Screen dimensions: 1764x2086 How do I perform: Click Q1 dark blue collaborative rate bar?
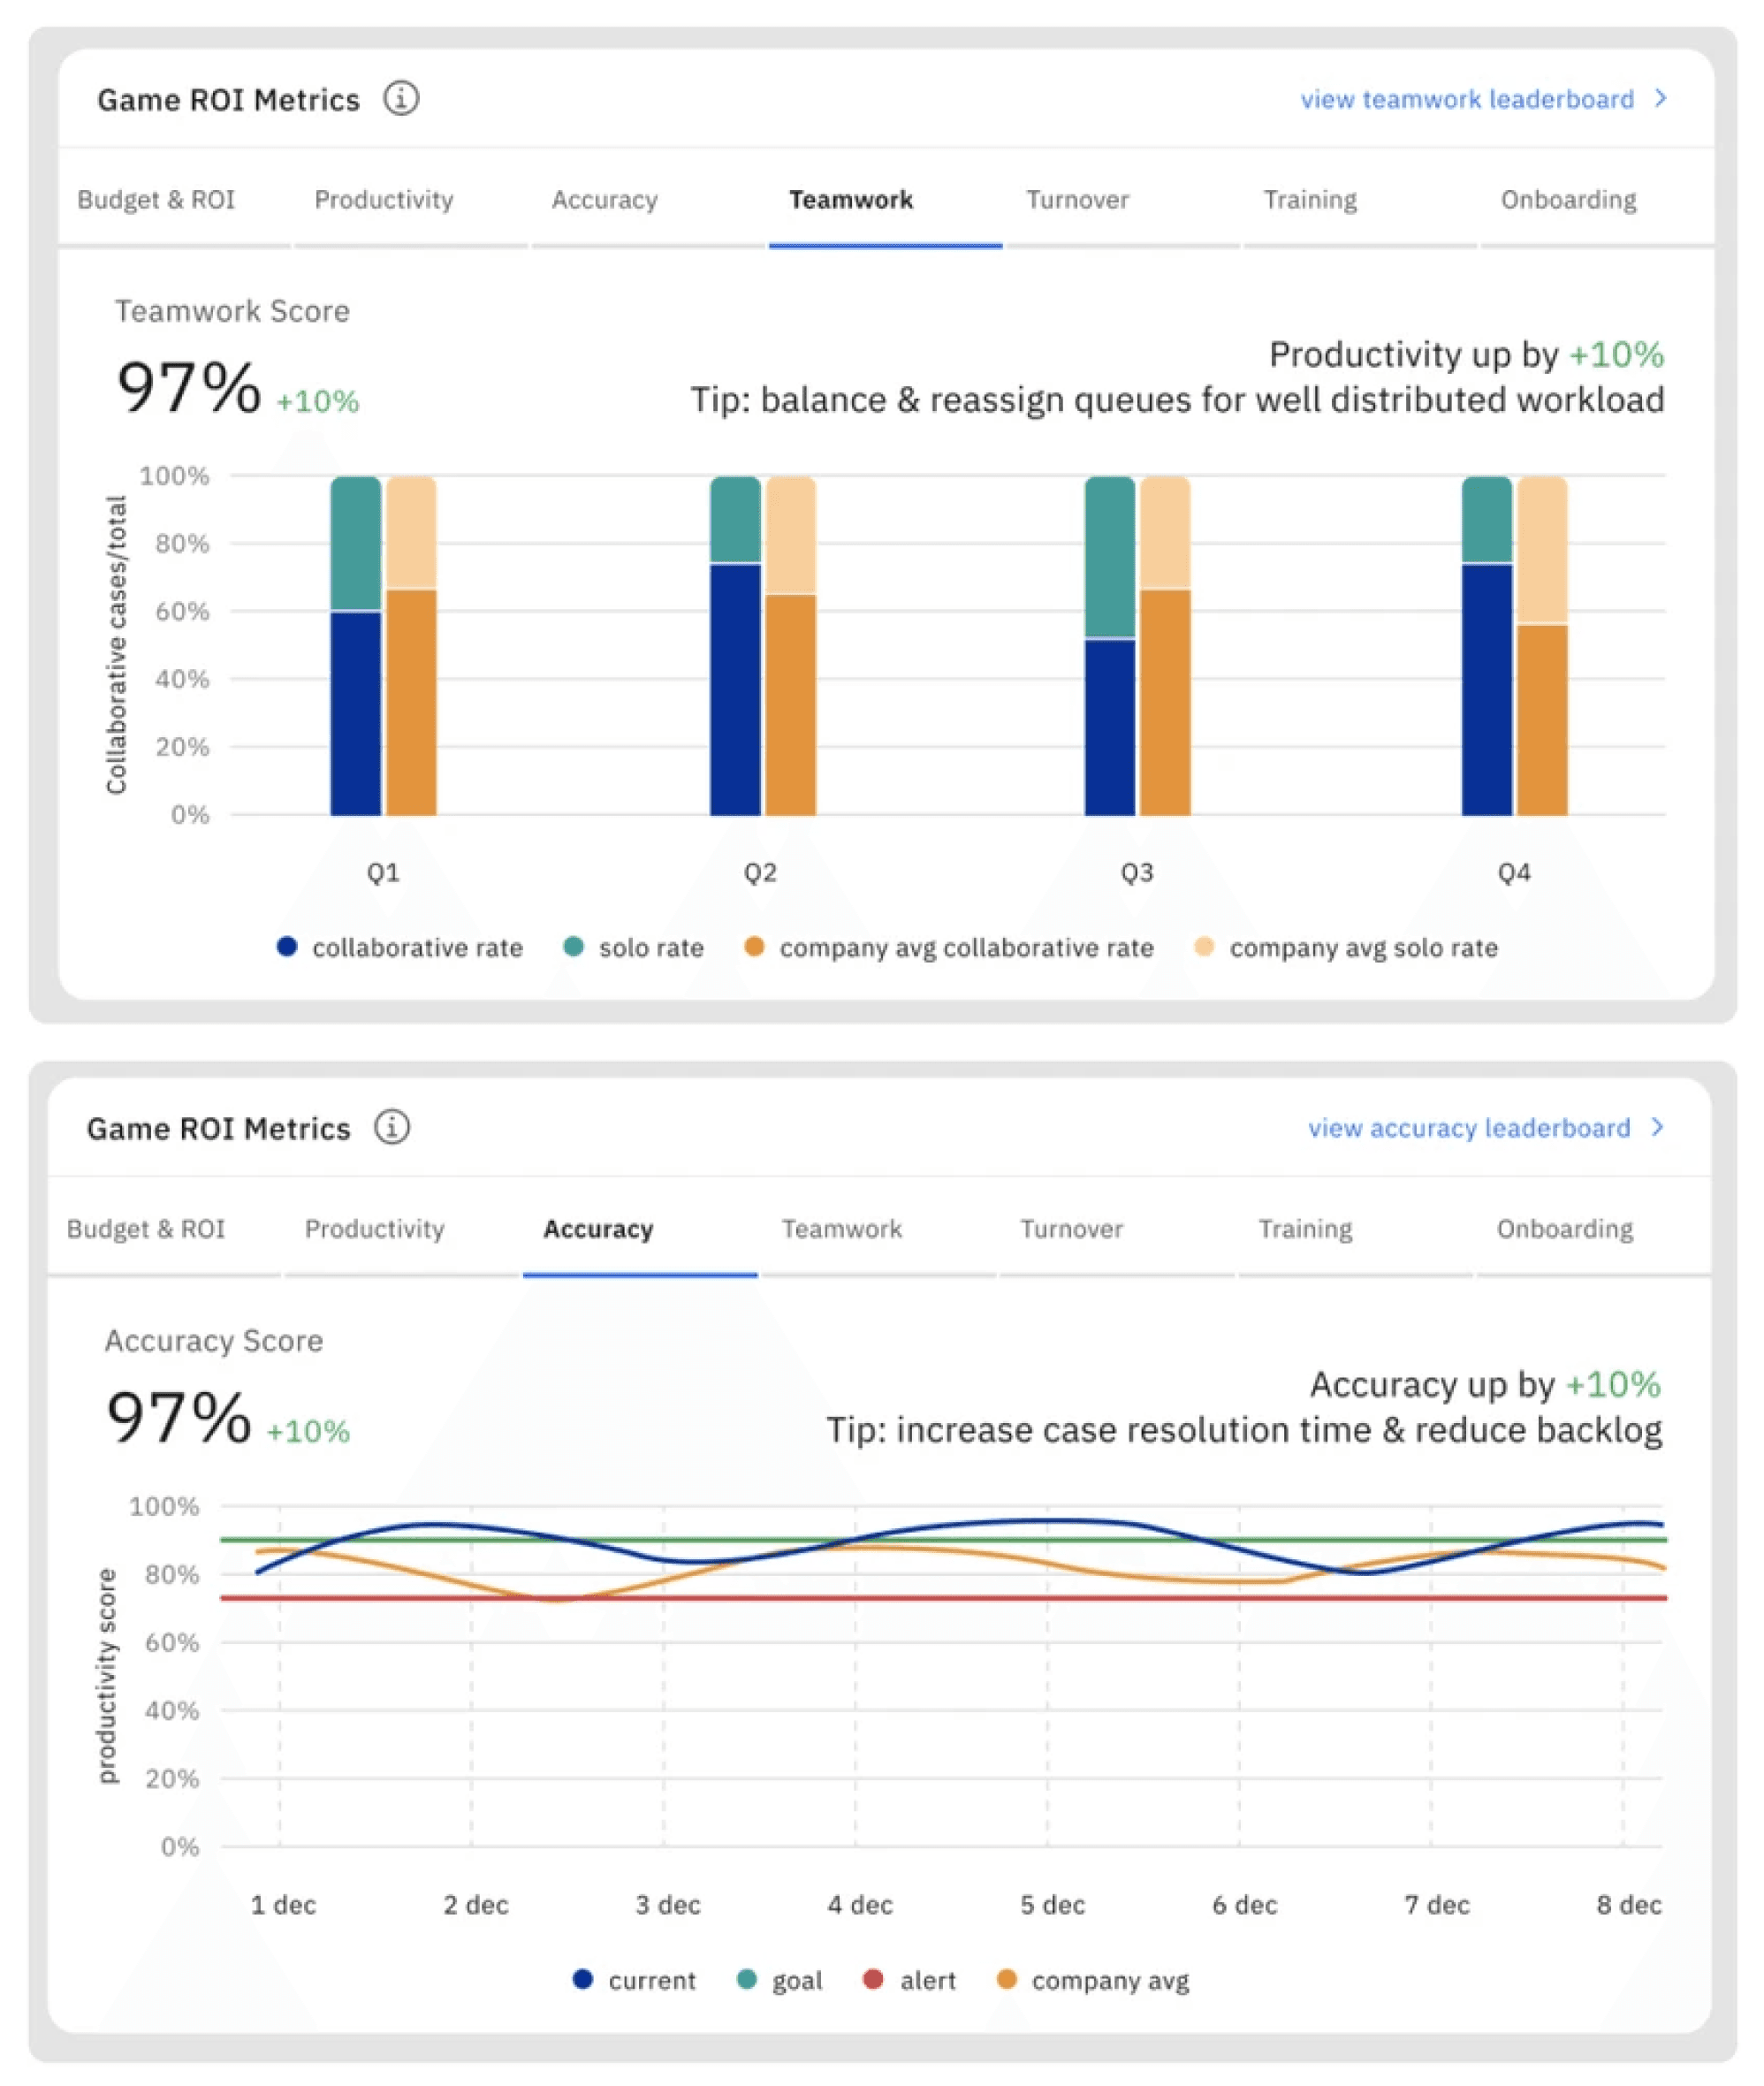(x=356, y=713)
